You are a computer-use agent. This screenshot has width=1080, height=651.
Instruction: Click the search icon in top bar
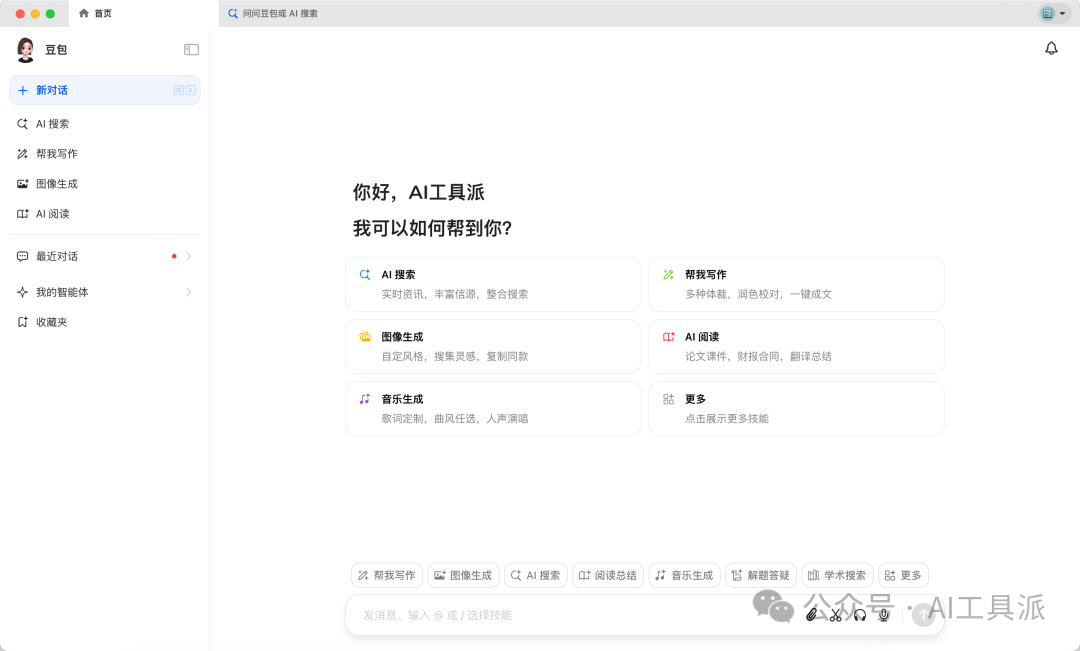[233, 13]
